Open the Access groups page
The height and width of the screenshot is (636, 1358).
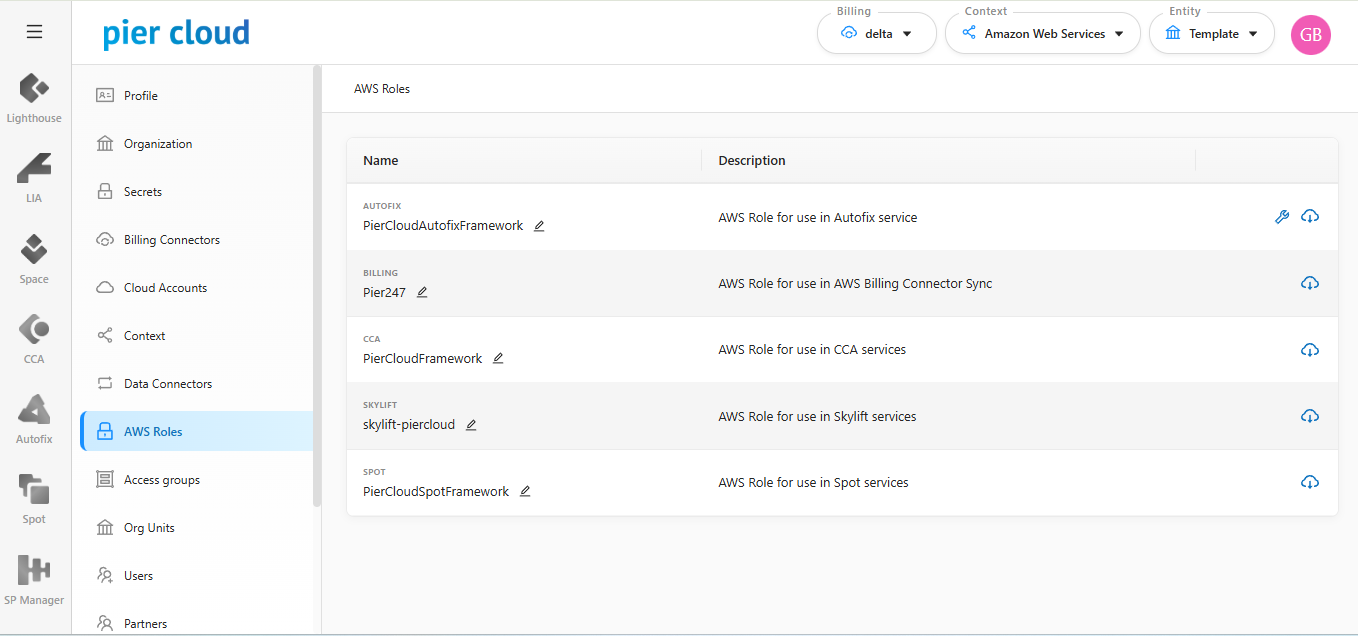click(x=161, y=480)
